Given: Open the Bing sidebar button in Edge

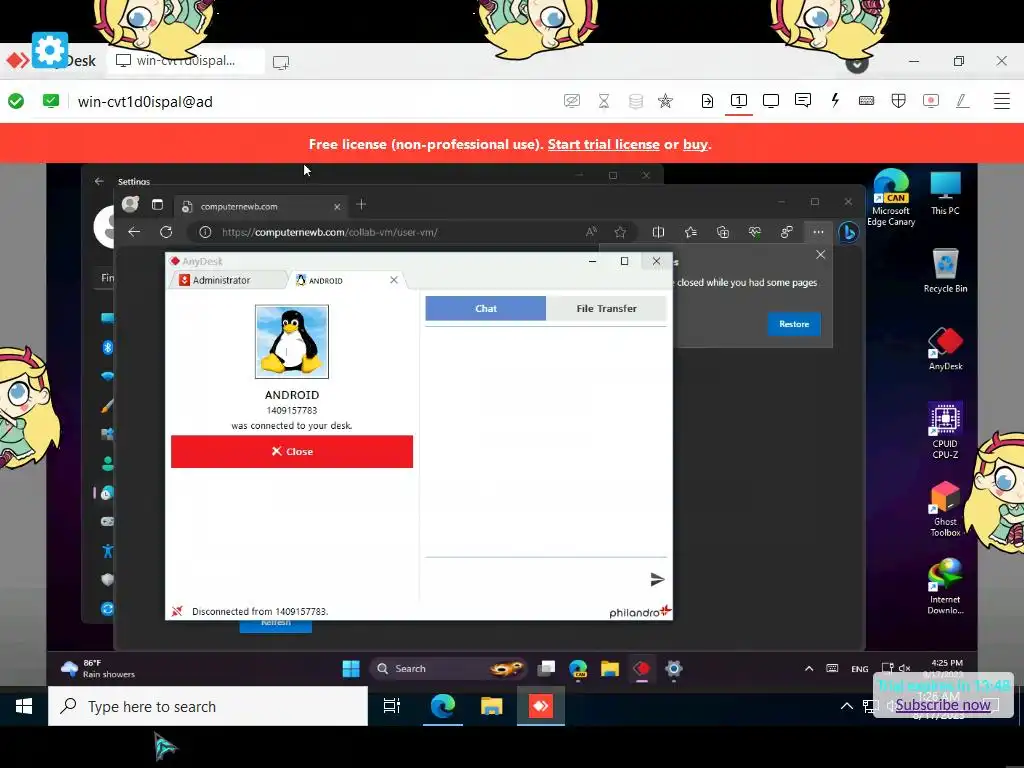Looking at the screenshot, I should 848,232.
